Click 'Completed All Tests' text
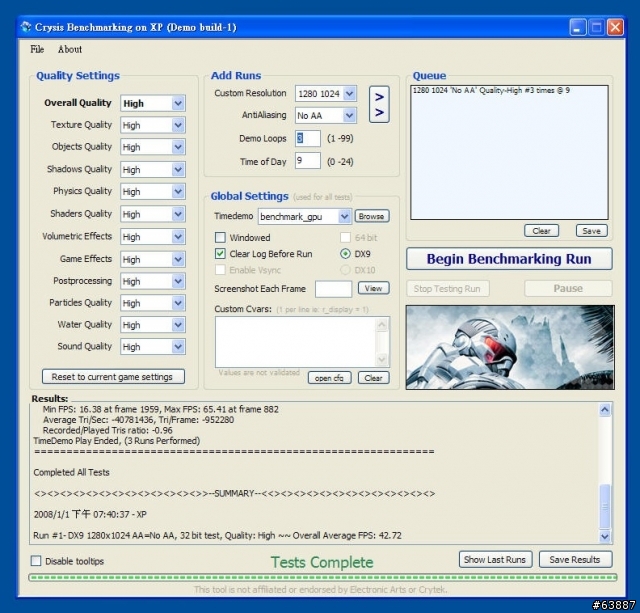The image size is (640, 613). [71, 473]
